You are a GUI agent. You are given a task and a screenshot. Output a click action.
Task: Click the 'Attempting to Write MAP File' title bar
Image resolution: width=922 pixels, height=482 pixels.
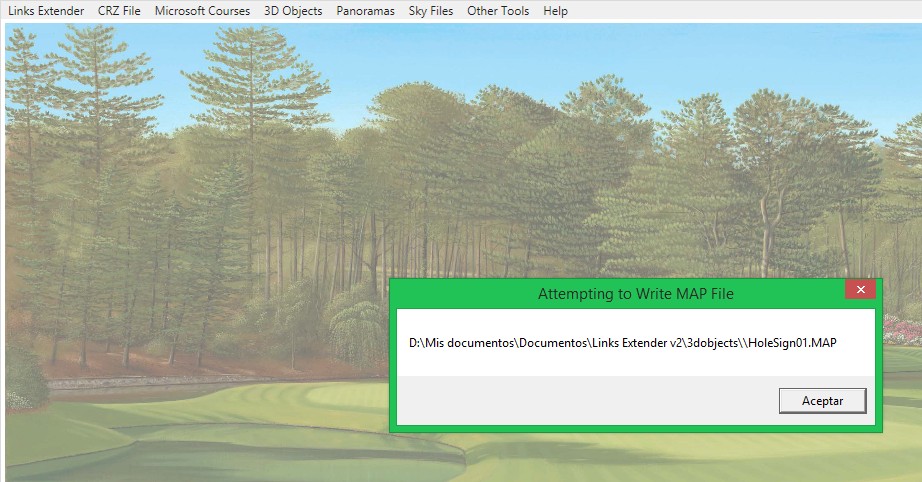coord(635,294)
